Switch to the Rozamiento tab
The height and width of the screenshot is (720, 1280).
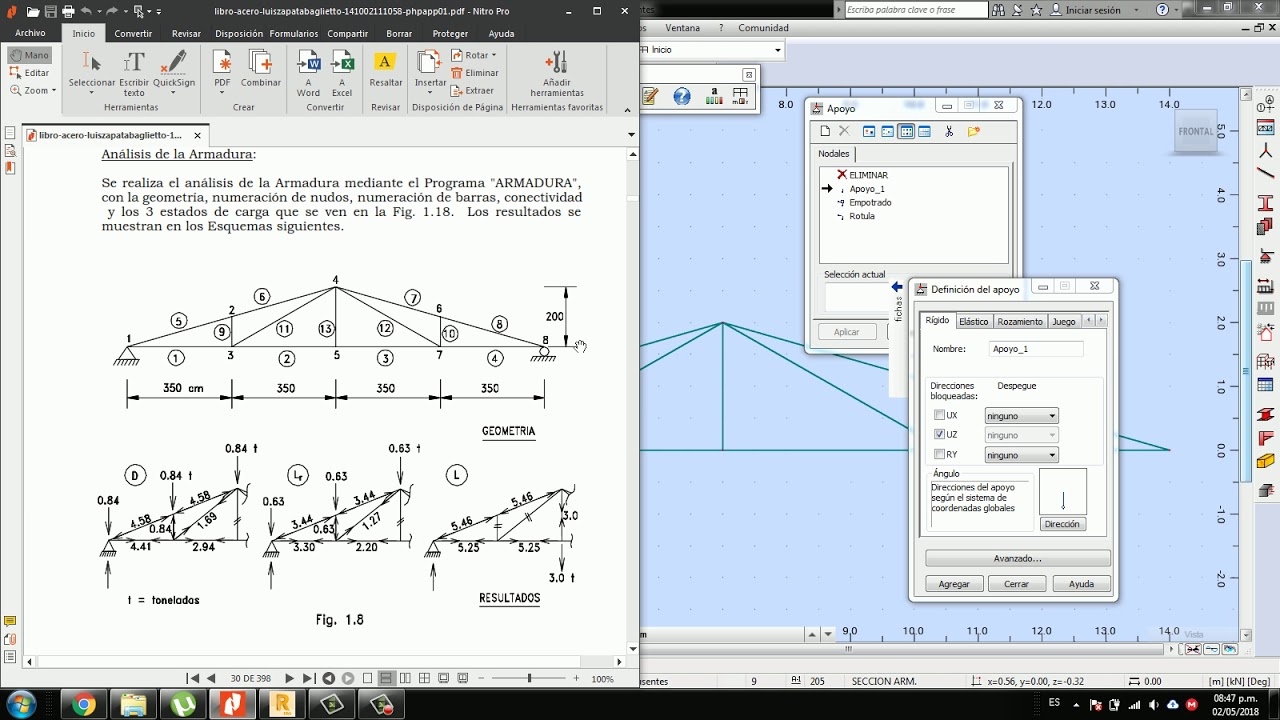coord(1020,321)
